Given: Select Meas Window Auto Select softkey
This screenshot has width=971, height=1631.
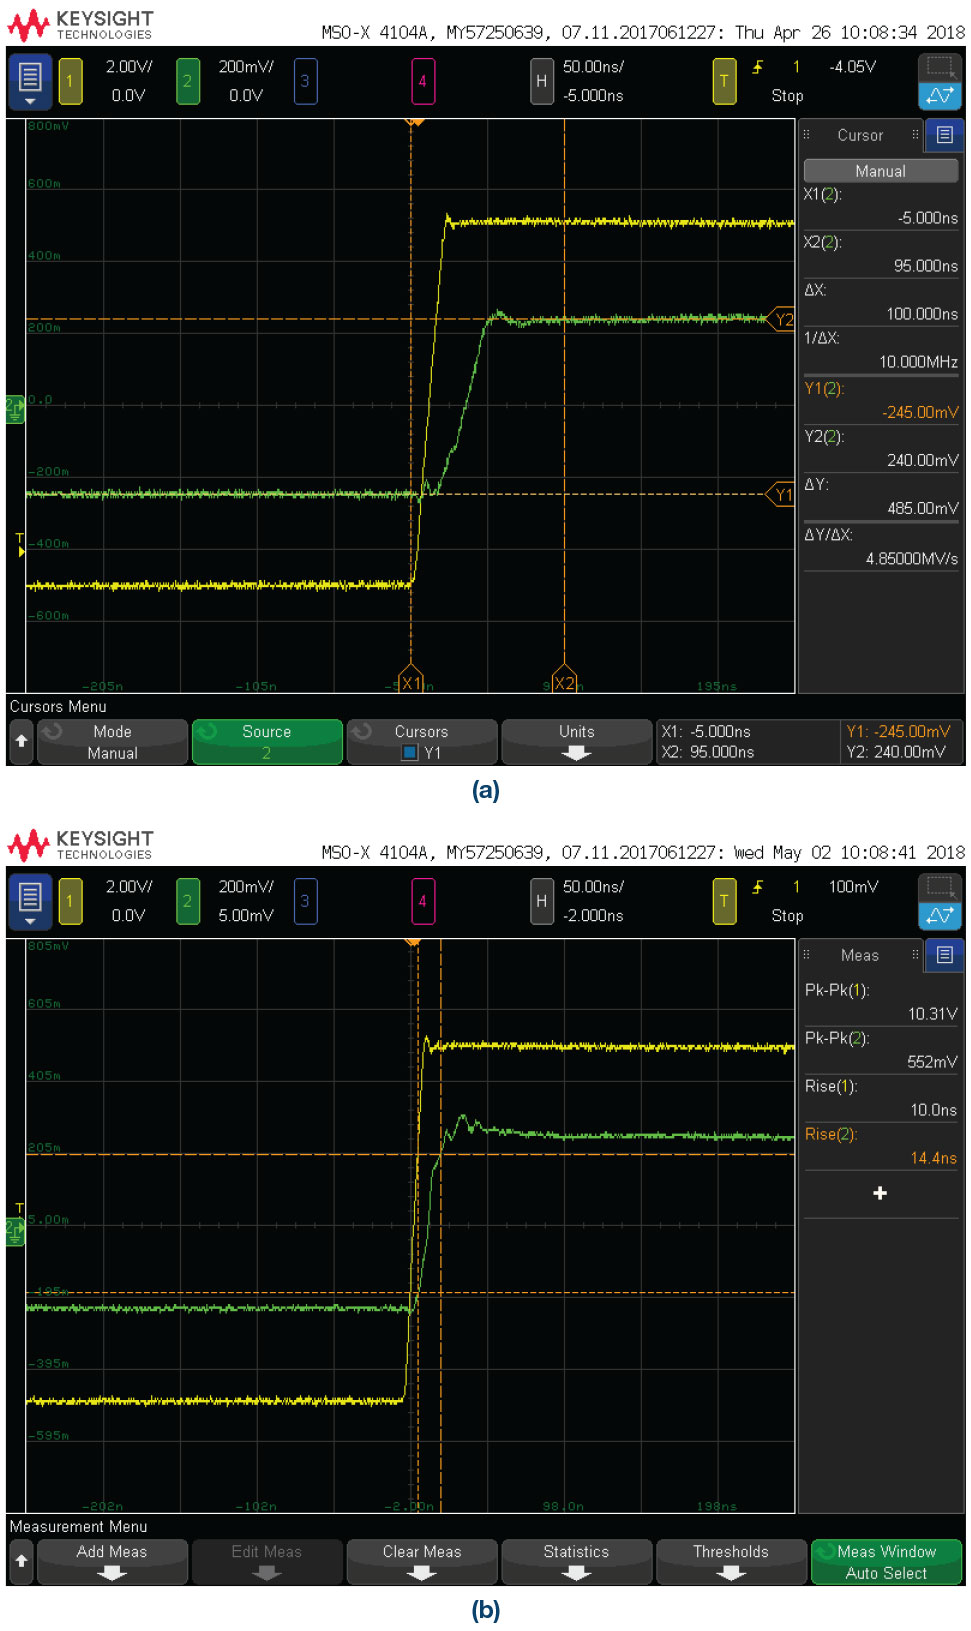Looking at the screenshot, I should (x=886, y=1562).
